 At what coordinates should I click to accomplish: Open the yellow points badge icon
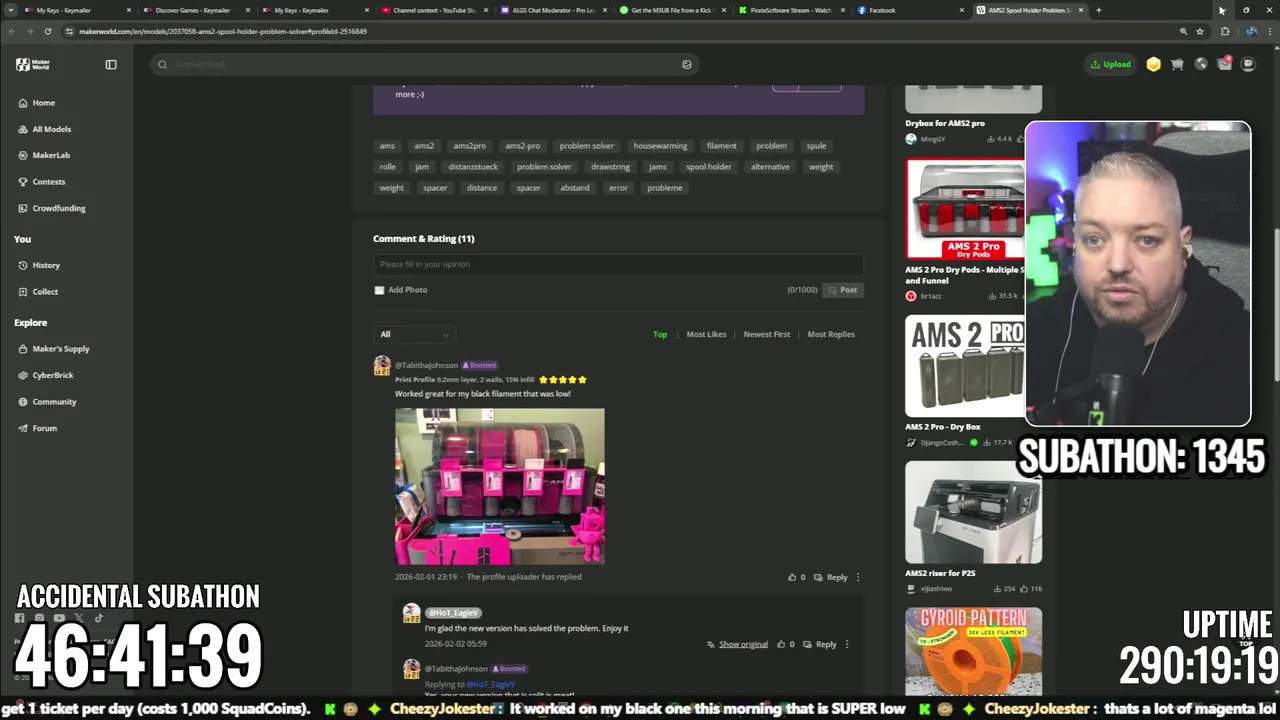[x=1154, y=64]
